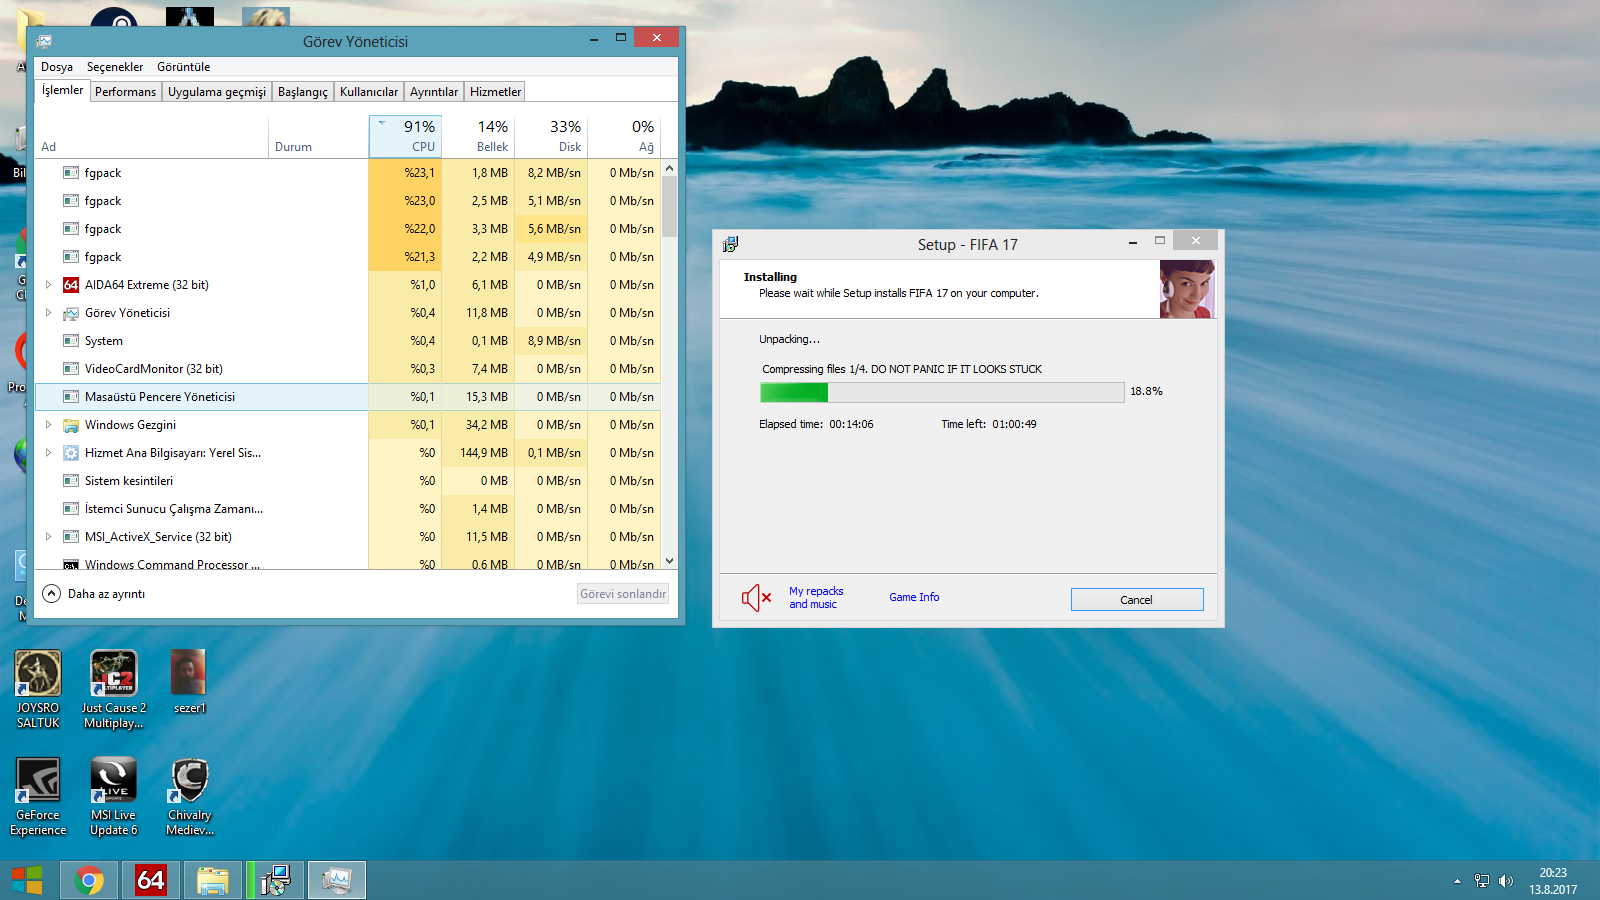Launch Google Chrome from the taskbar

click(89, 880)
